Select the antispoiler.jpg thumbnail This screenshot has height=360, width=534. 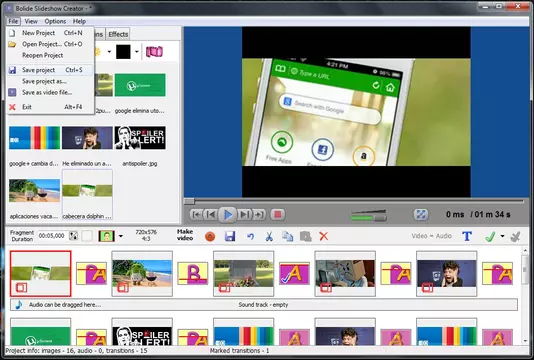coord(140,138)
